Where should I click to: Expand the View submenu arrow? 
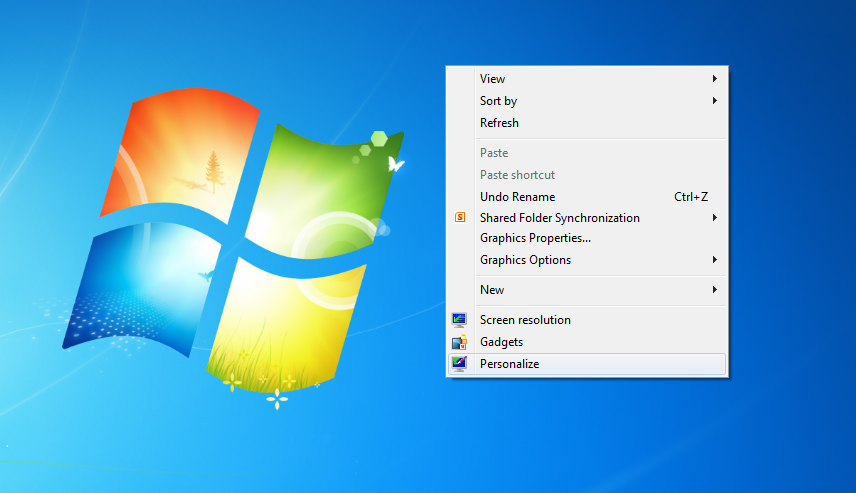714,79
